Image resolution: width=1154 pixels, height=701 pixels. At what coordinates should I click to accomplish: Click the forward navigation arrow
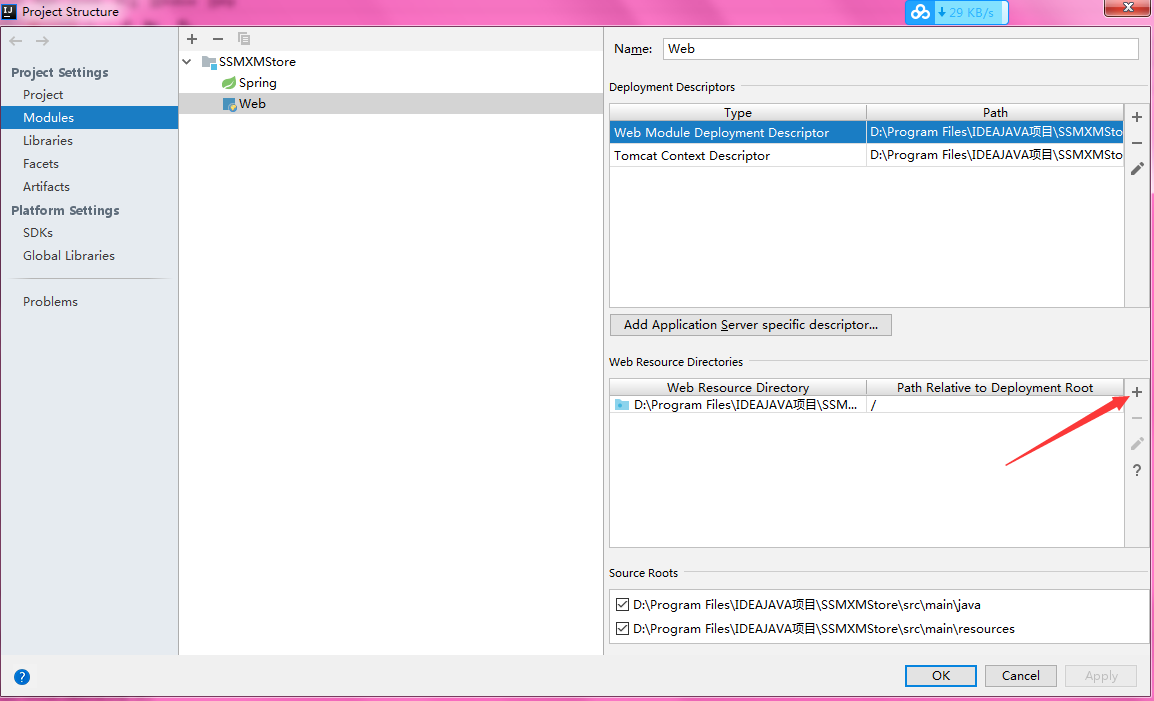click(43, 41)
